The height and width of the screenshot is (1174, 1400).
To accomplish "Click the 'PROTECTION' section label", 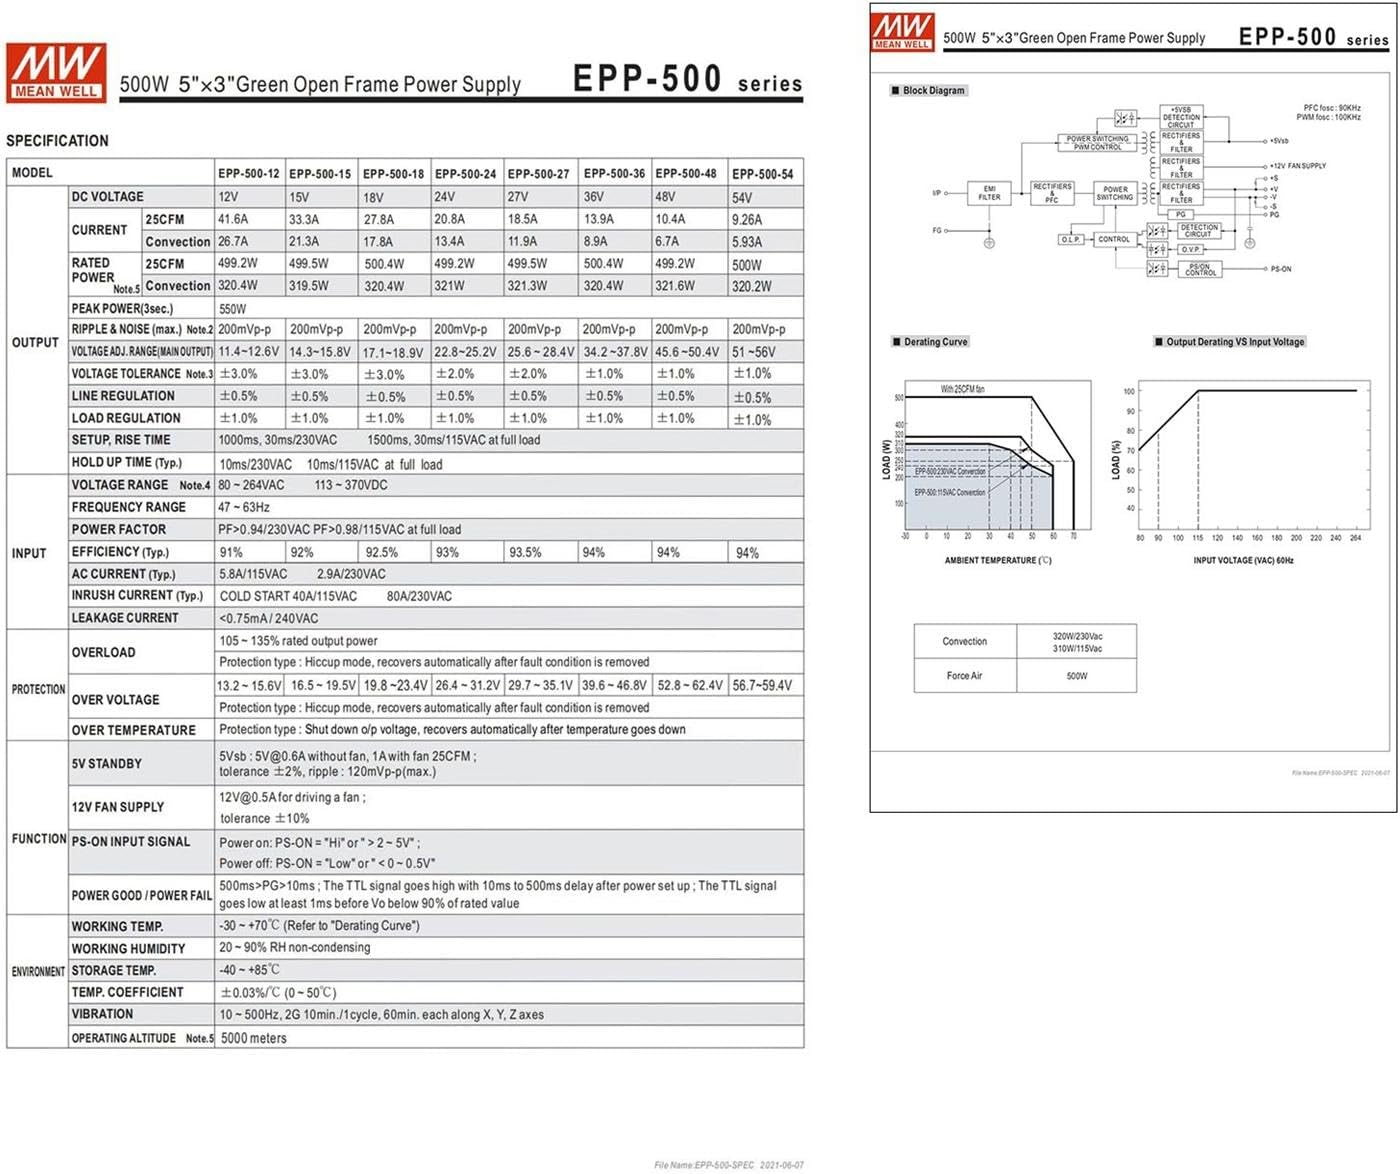I will pyautogui.click(x=38, y=690).
